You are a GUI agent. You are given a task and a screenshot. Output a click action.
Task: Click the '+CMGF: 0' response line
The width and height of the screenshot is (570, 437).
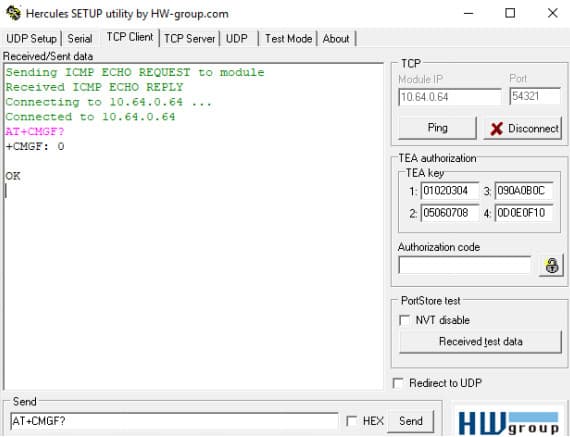35,147
